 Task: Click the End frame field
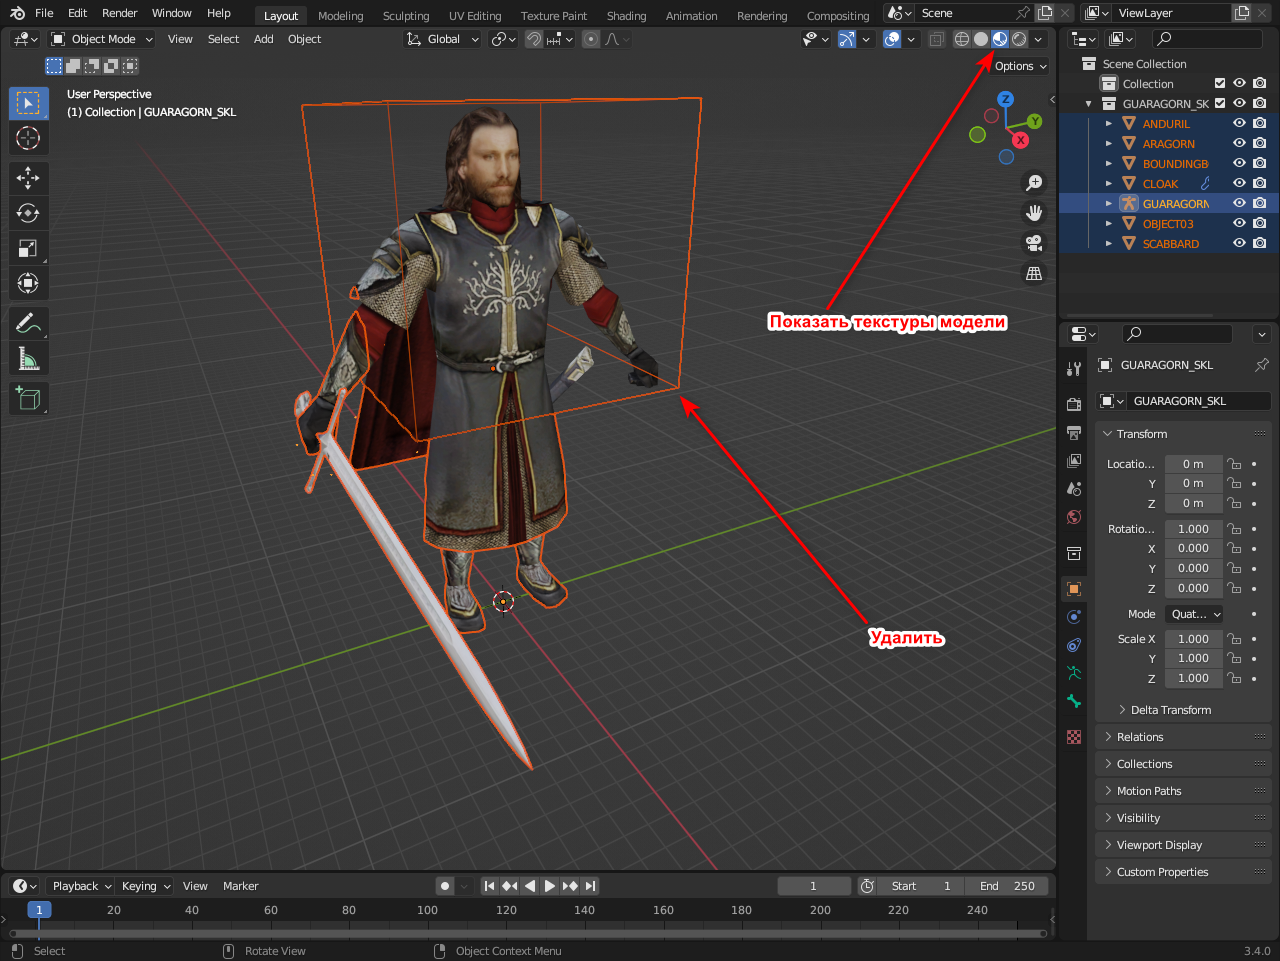[1008, 886]
